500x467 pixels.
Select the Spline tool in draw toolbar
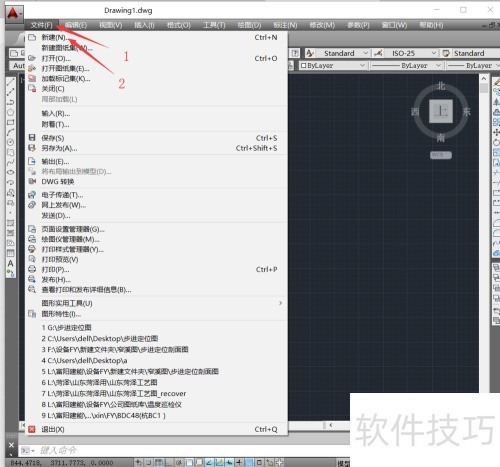point(11,162)
